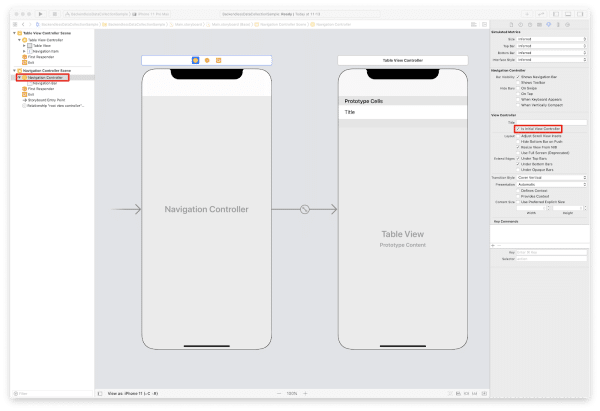The width and height of the screenshot is (600, 411).
Task: Zoom in the storyboard canvas
Action: [x=305, y=393]
